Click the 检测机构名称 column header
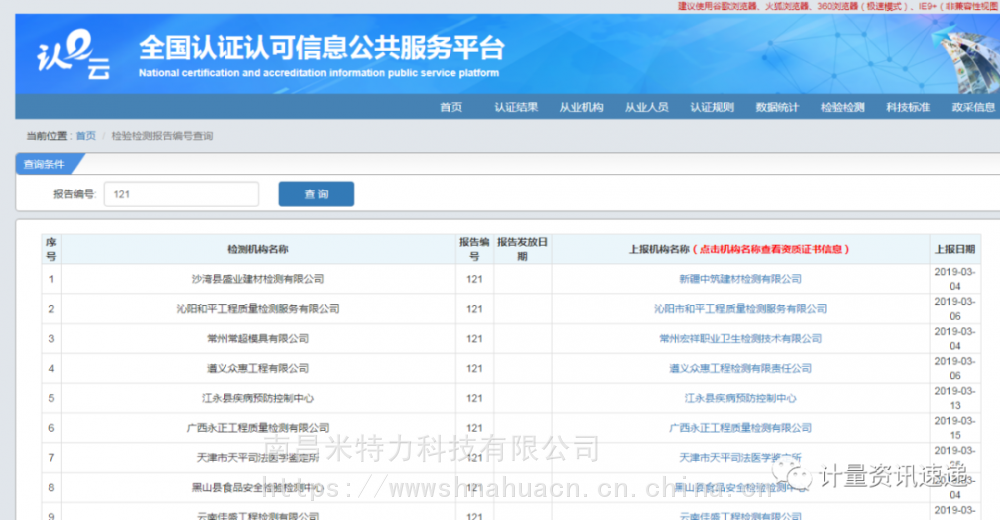Viewport: 1000px width, 520px height. pos(258,249)
